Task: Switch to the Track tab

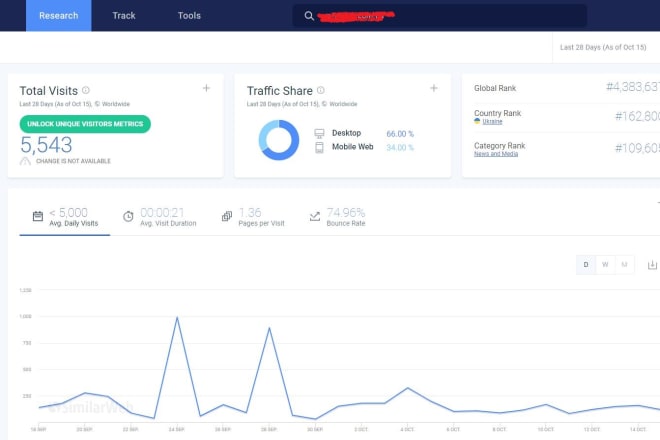Action: tap(124, 16)
